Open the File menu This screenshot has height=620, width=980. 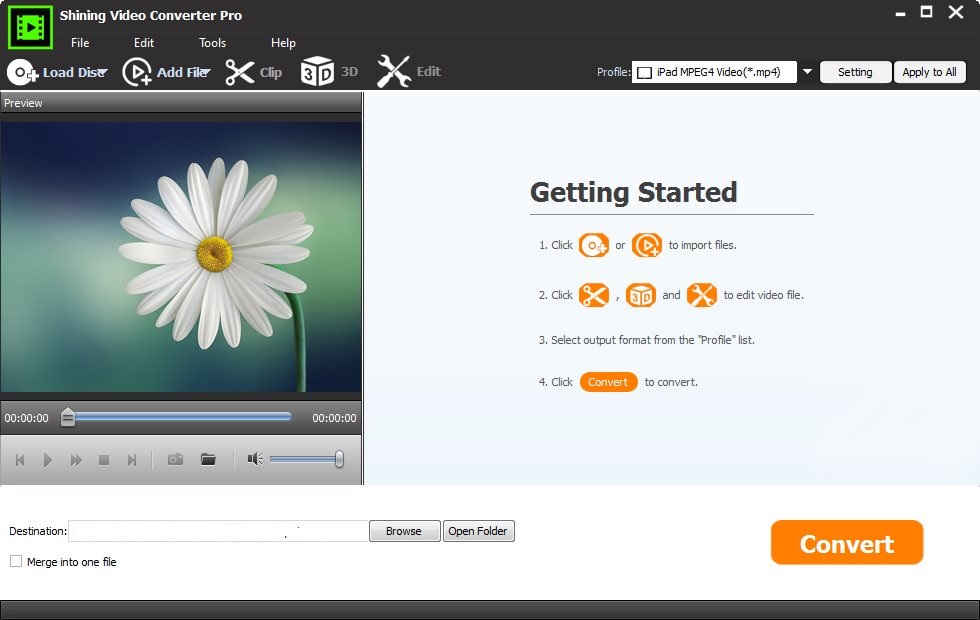[80, 42]
